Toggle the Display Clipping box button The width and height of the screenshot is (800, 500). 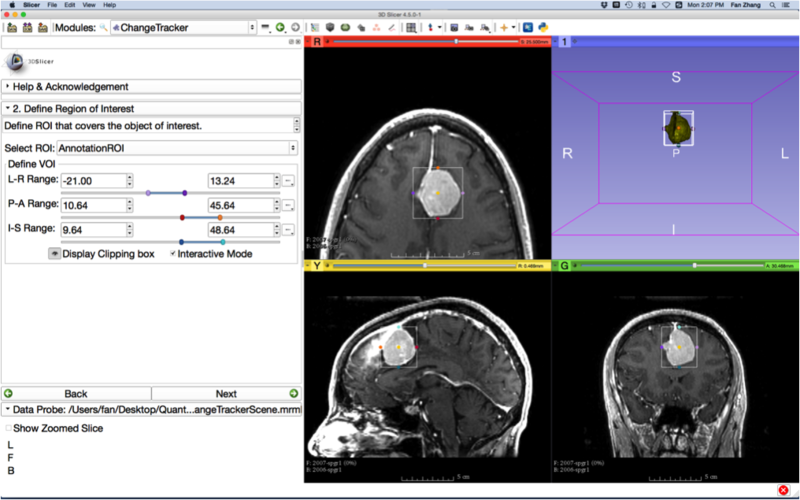55,254
